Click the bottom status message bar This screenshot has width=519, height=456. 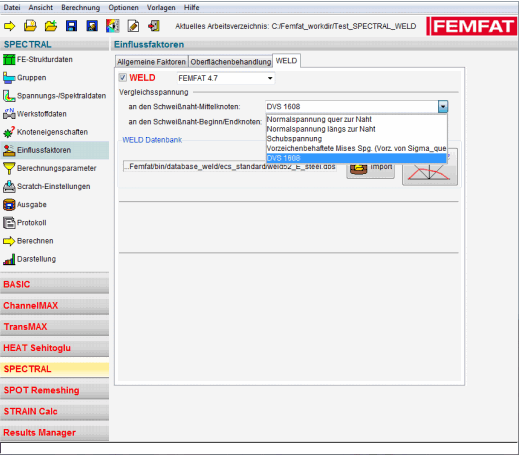[259, 448]
